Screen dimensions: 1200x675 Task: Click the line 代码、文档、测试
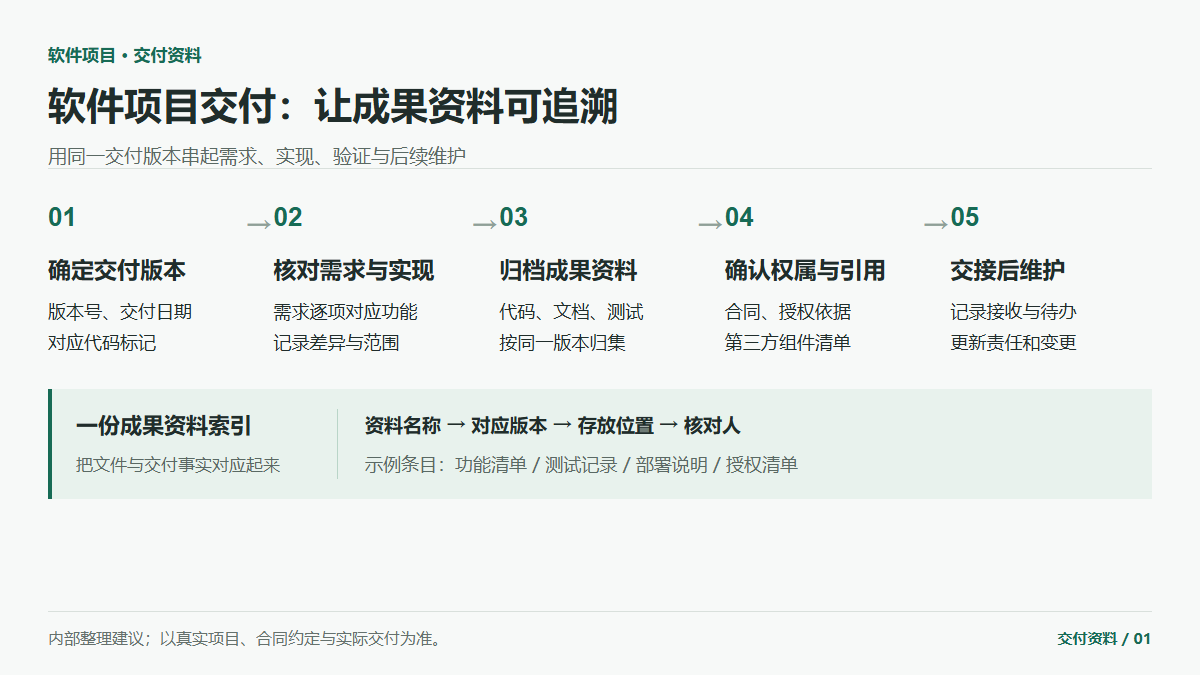[x=572, y=312]
